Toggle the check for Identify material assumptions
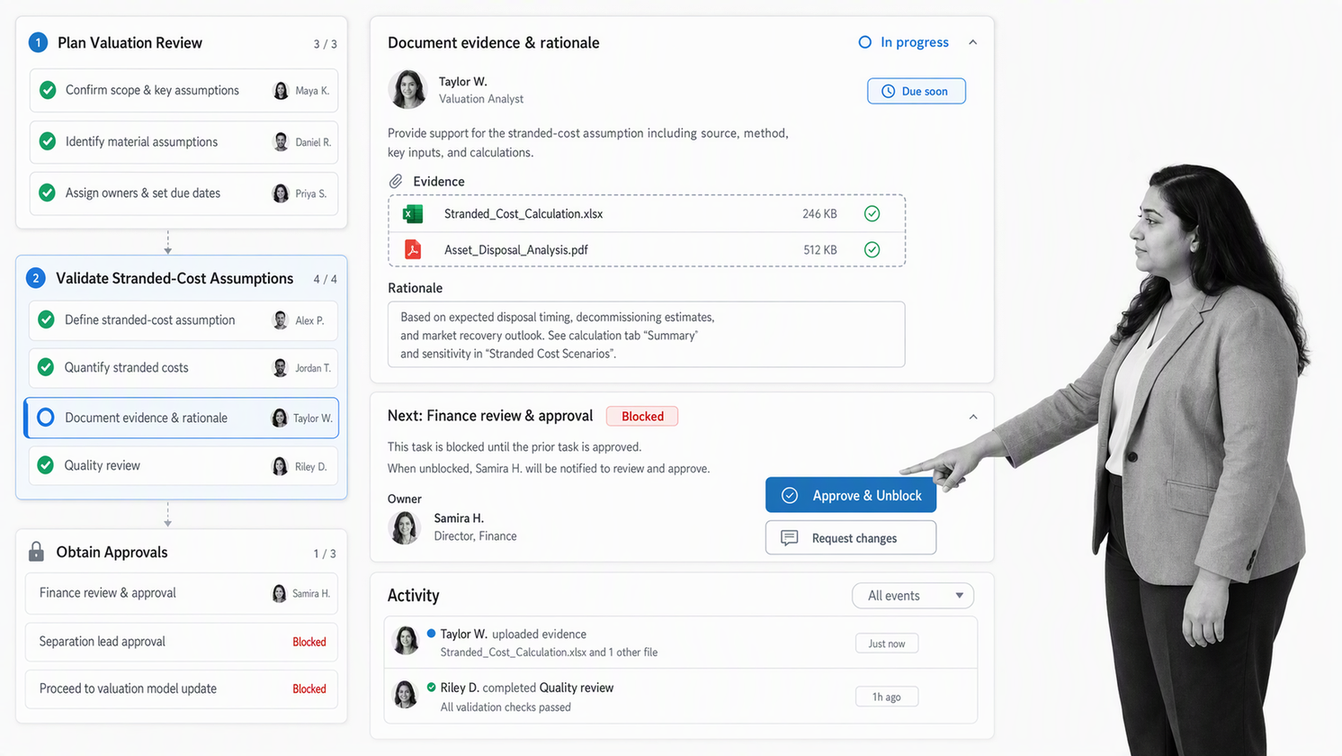Screen dimensions: 1342x756 [47, 142]
